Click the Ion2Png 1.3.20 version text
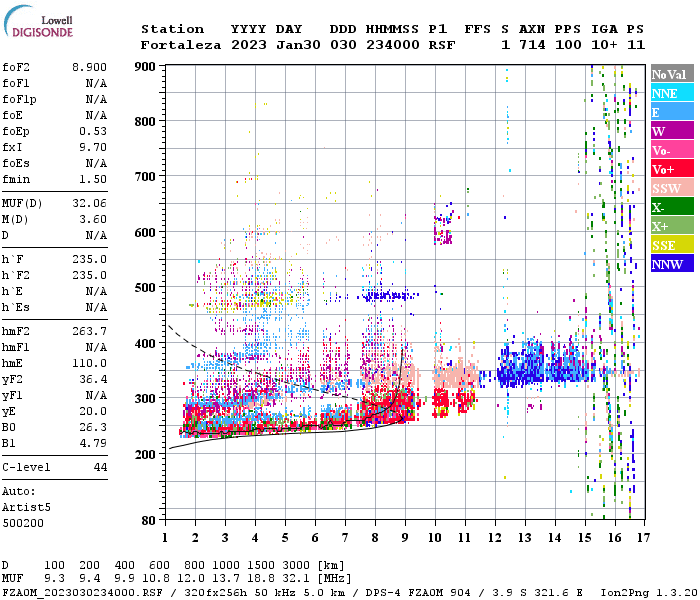Viewport: 700px width, 600px height. pos(649,592)
